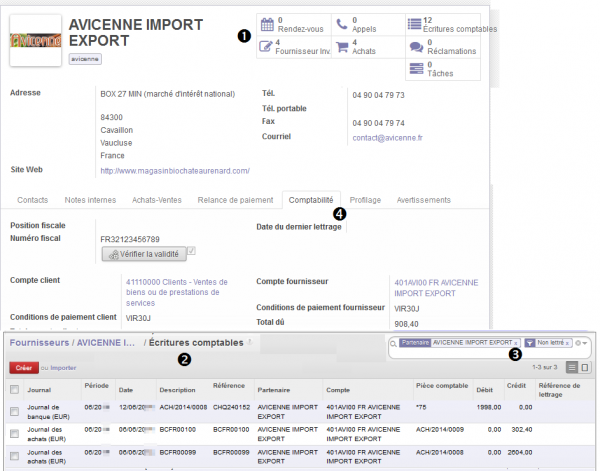600x471 pixels.
Task: Toggle the select-all checkbox in table header
Action: click(15, 390)
